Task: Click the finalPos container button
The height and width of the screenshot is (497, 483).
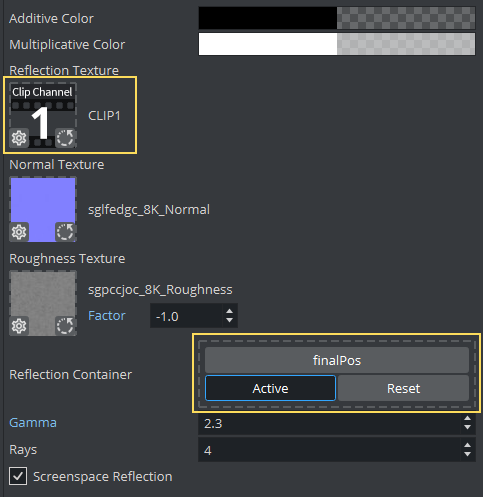Action: [x=337, y=360]
